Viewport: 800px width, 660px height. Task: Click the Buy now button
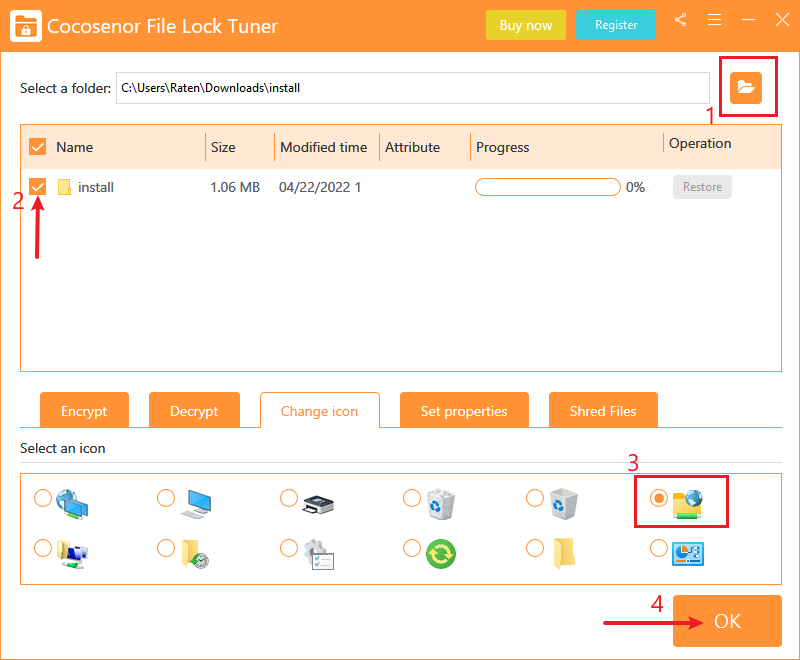(526, 25)
